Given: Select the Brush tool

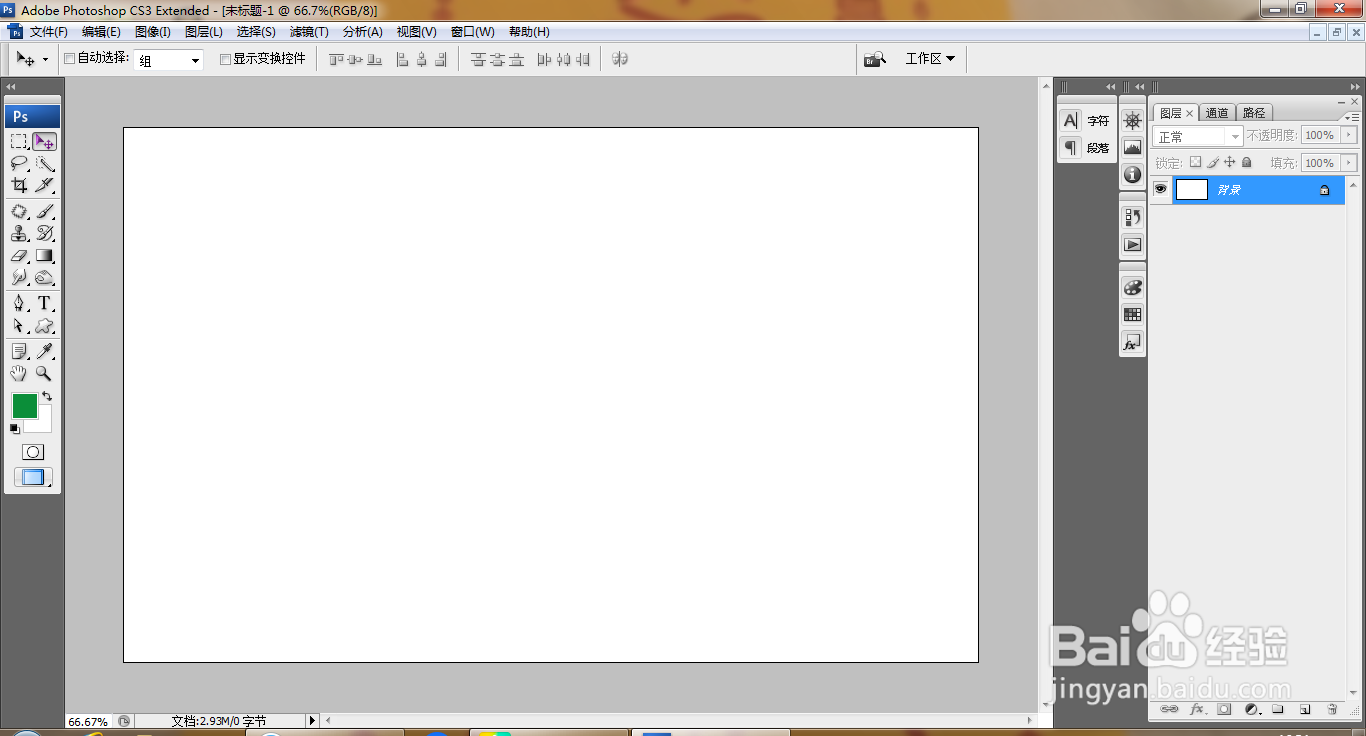Looking at the screenshot, I should point(45,211).
